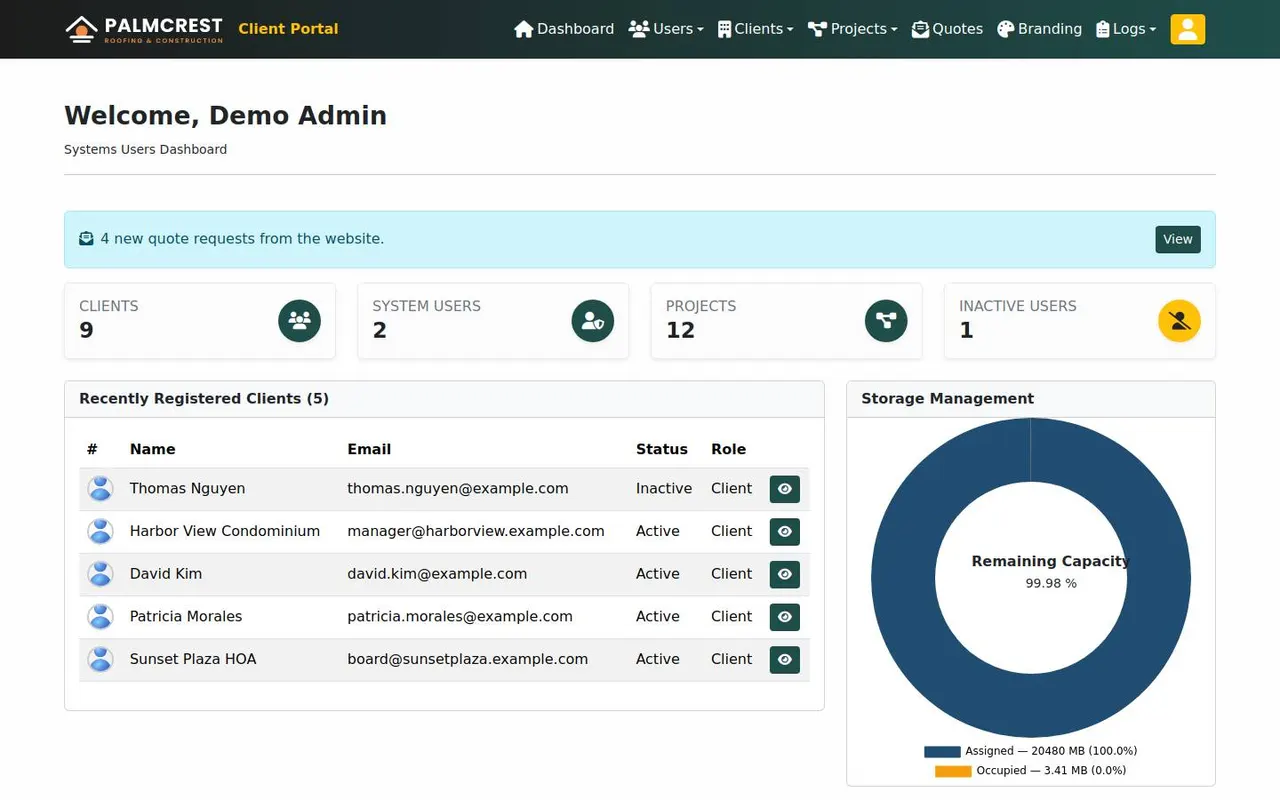The image size is (1280, 800).
Task: Click the Palmcrest roofing logo
Action: pyautogui.click(x=144, y=29)
